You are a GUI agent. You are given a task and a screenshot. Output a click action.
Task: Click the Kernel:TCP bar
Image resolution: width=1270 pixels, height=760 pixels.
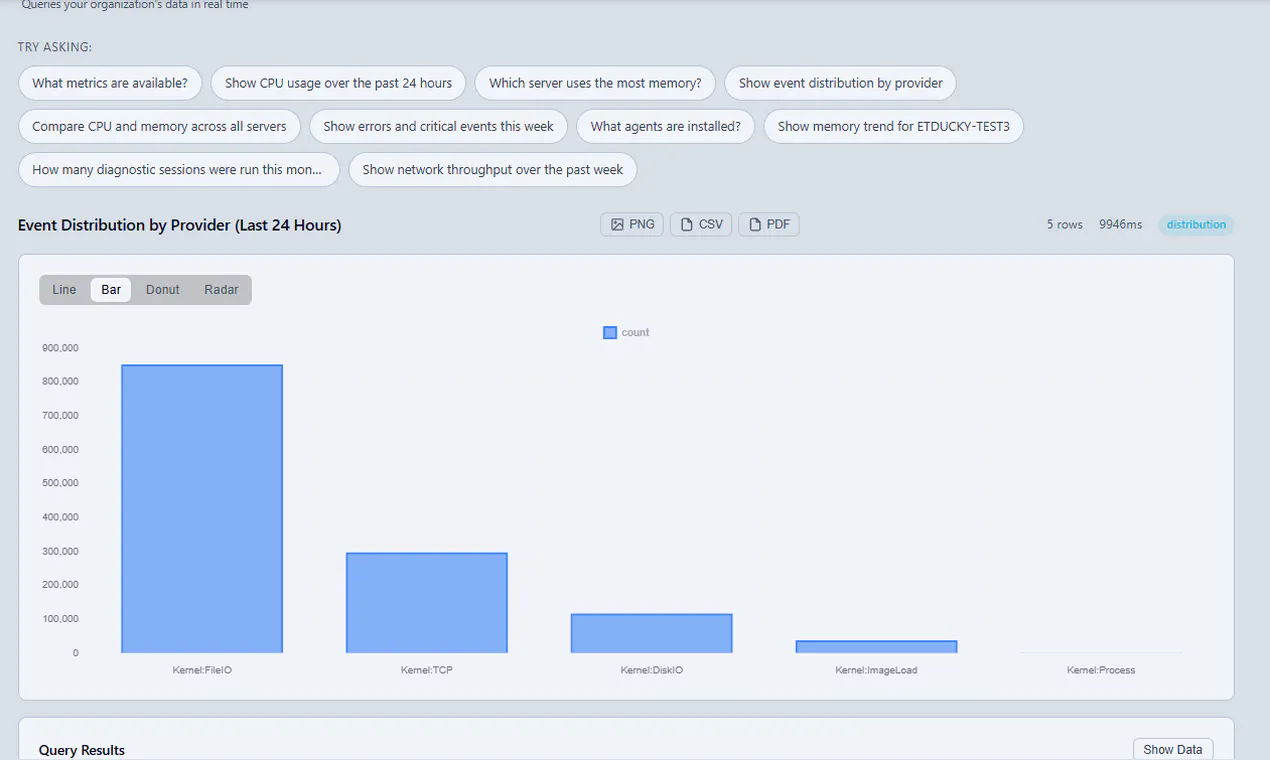click(427, 603)
